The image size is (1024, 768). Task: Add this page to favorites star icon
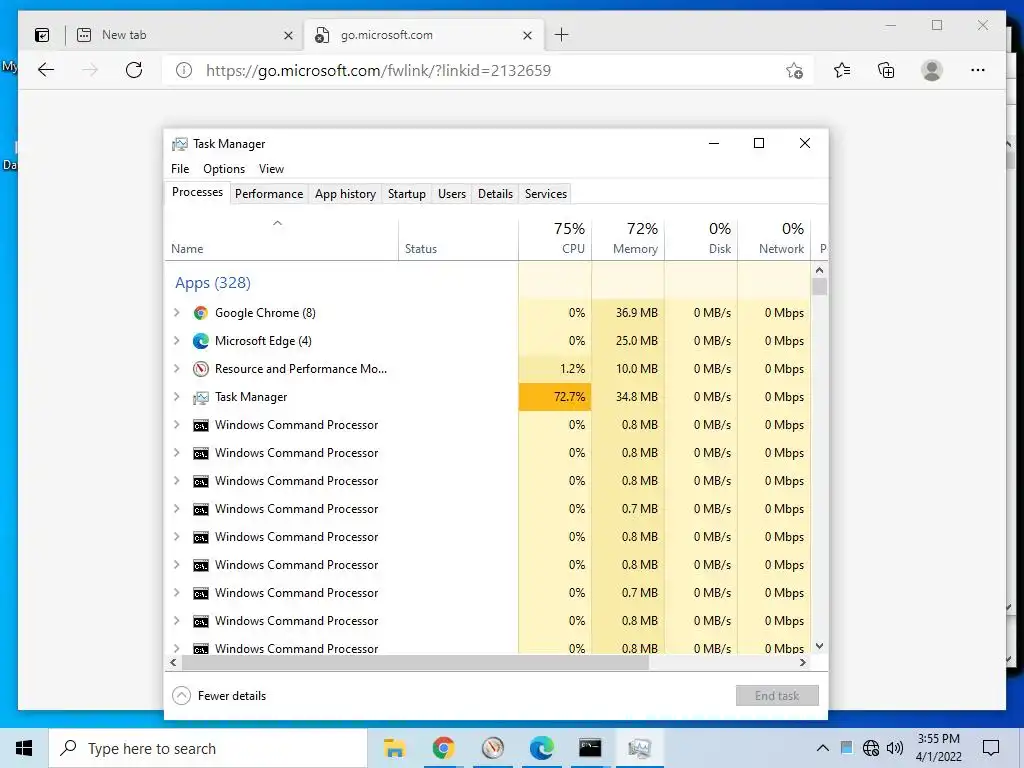[x=794, y=71]
